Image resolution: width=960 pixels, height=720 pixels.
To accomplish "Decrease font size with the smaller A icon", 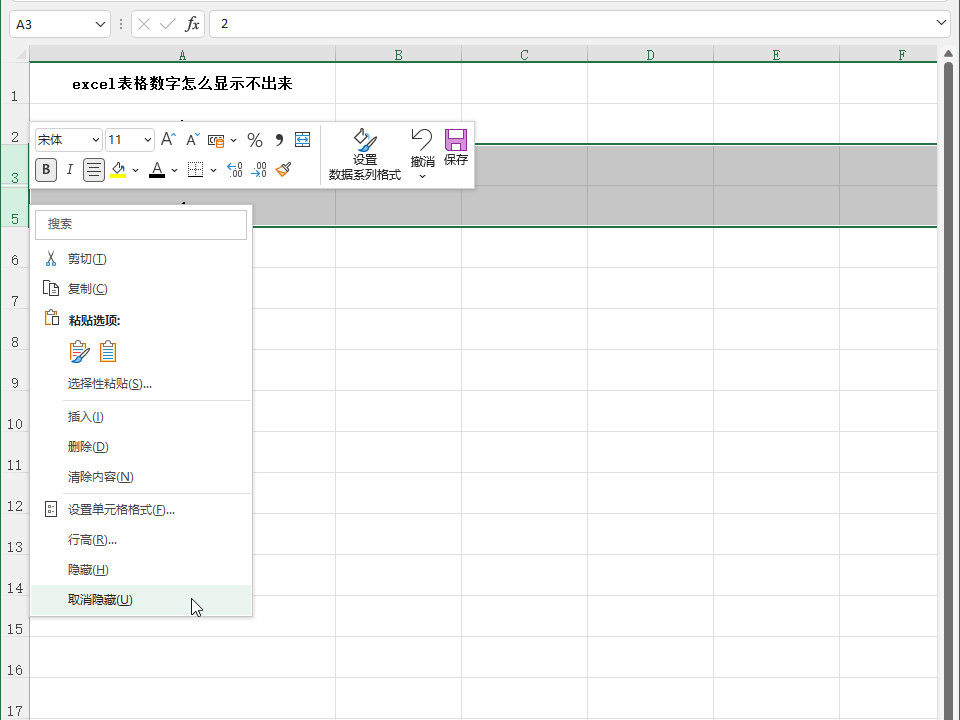I will pos(192,140).
